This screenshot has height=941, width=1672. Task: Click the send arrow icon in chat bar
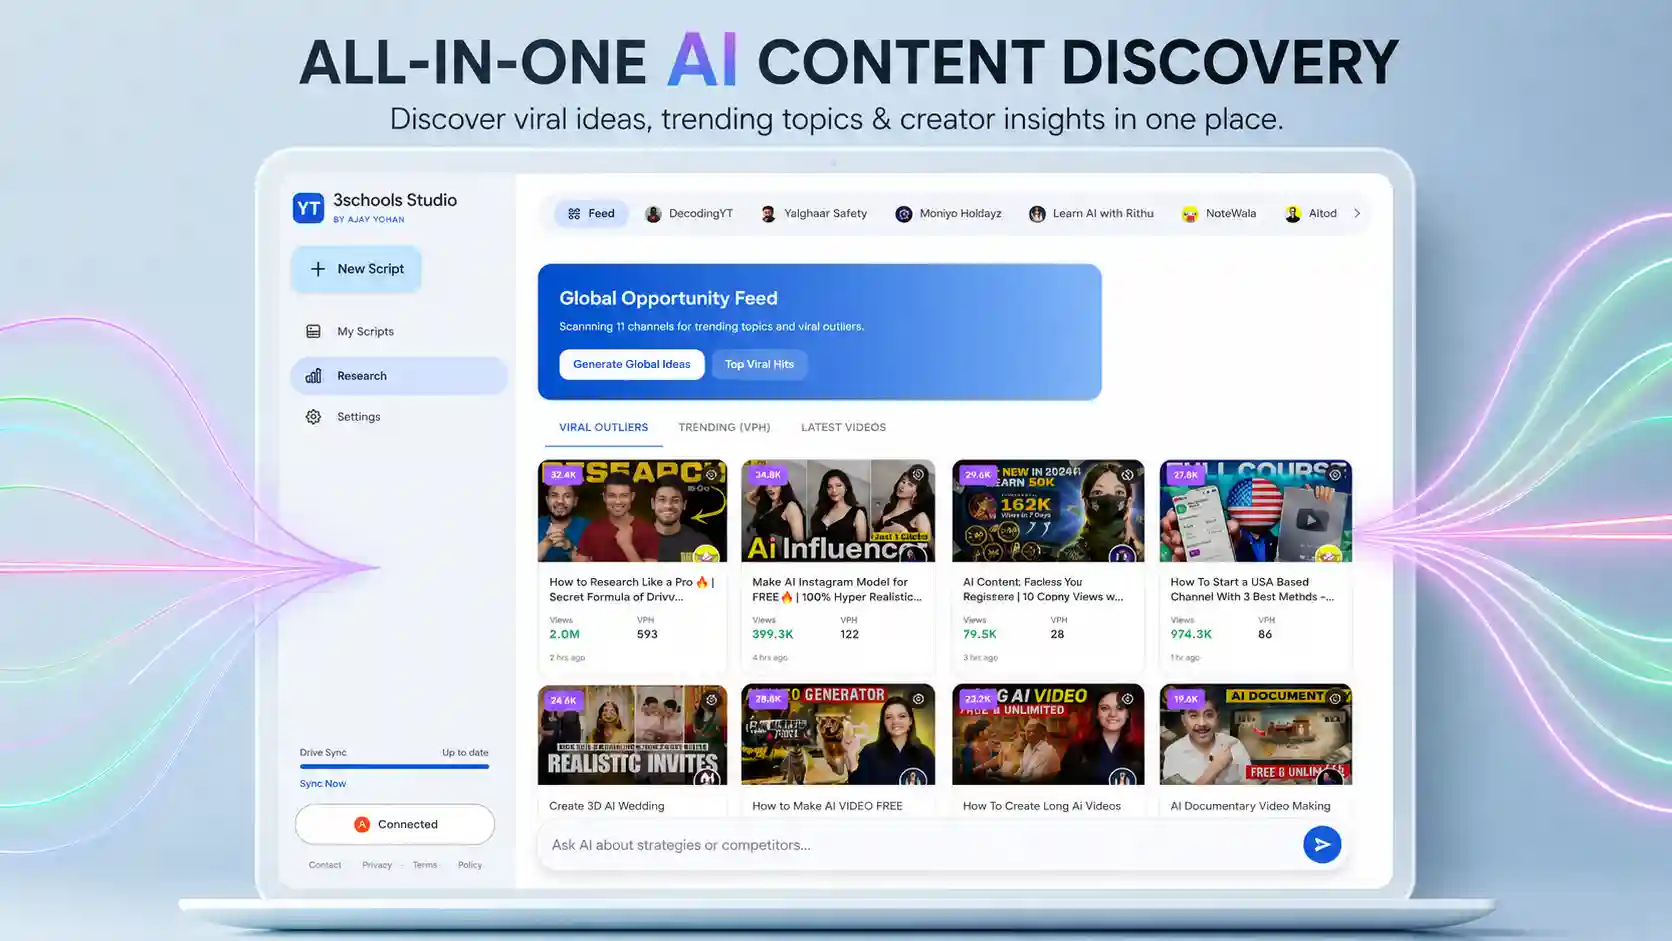pyautogui.click(x=1322, y=845)
